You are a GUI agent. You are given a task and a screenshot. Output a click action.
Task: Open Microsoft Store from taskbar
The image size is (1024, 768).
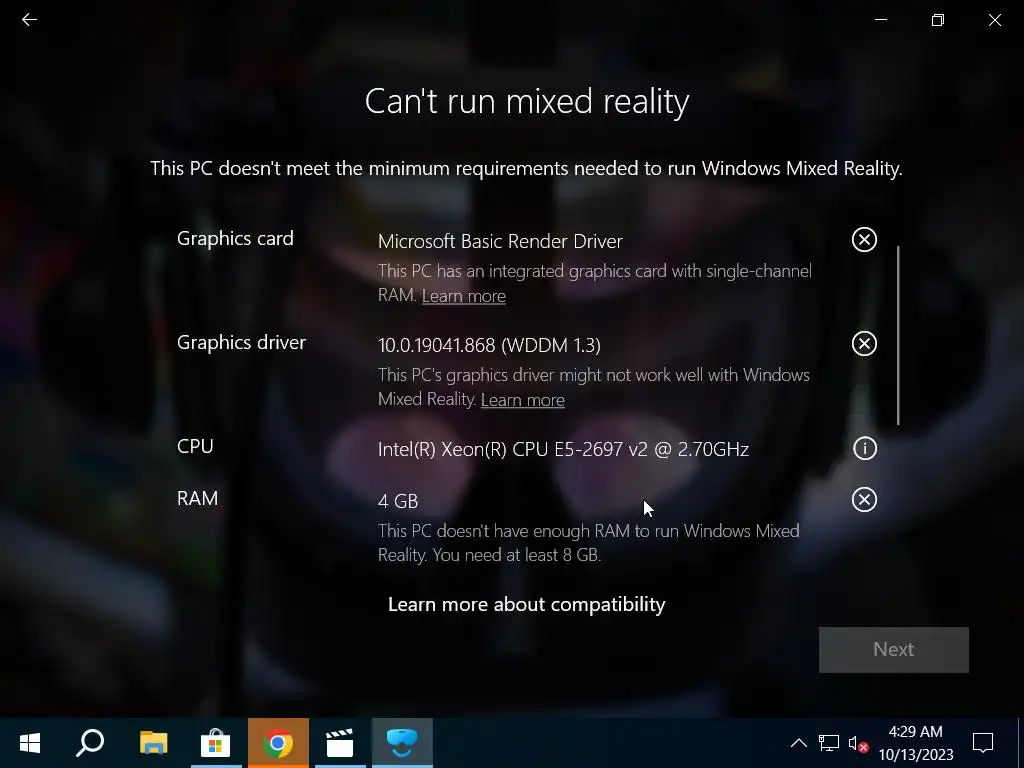click(216, 743)
